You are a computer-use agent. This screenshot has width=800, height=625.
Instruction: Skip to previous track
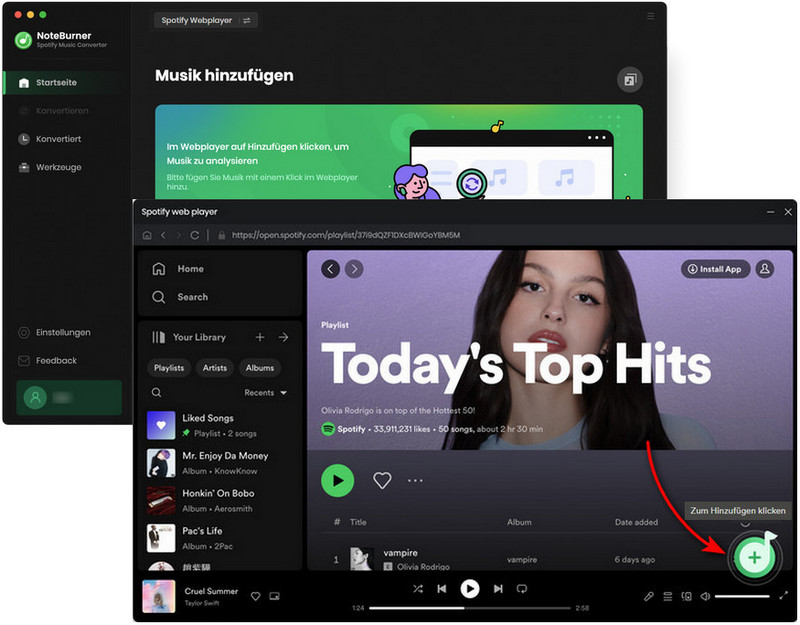[x=442, y=589]
